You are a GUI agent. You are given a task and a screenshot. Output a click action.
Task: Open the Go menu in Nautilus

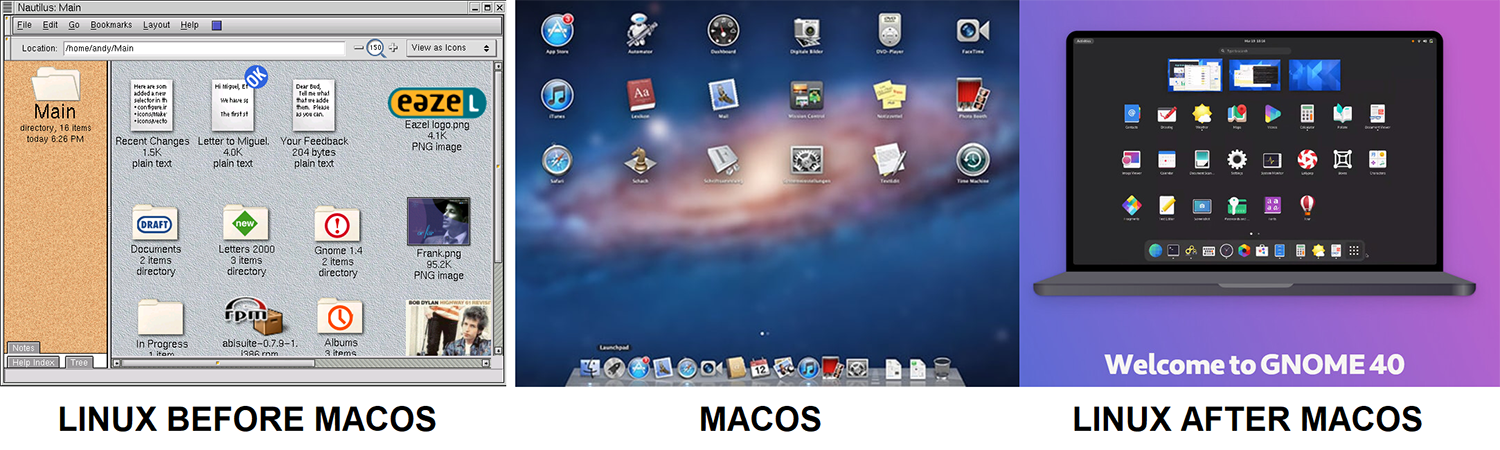click(x=74, y=24)
